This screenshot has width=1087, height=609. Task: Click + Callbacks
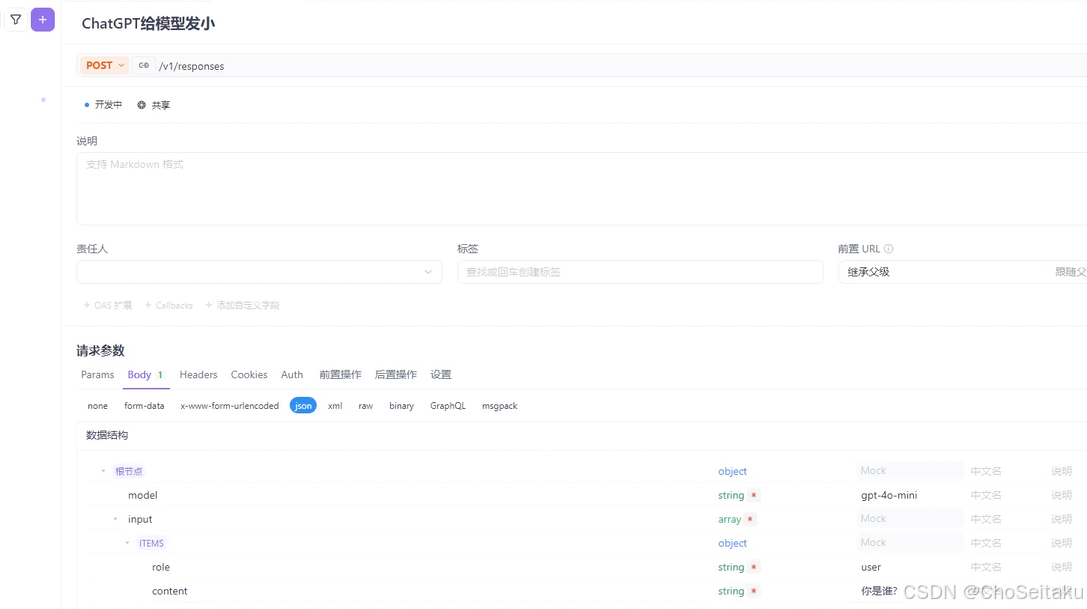168,305
